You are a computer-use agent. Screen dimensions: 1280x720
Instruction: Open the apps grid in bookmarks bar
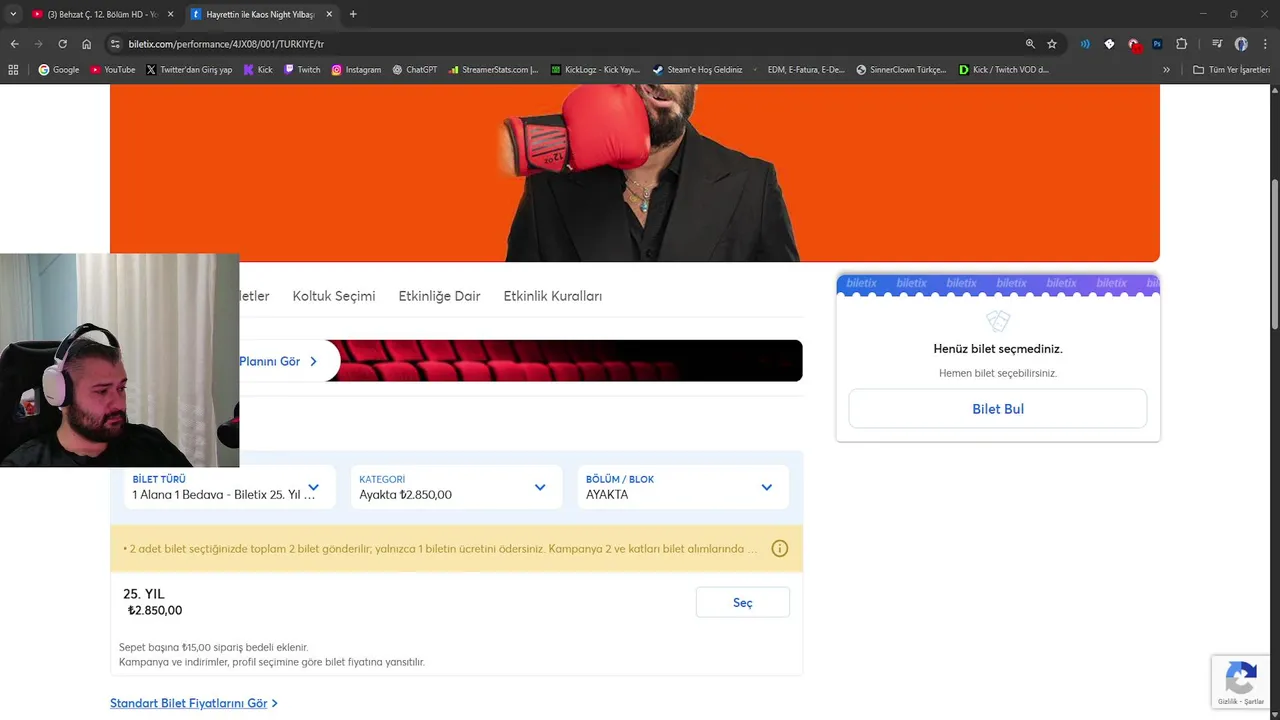click(x=13, y=70)
